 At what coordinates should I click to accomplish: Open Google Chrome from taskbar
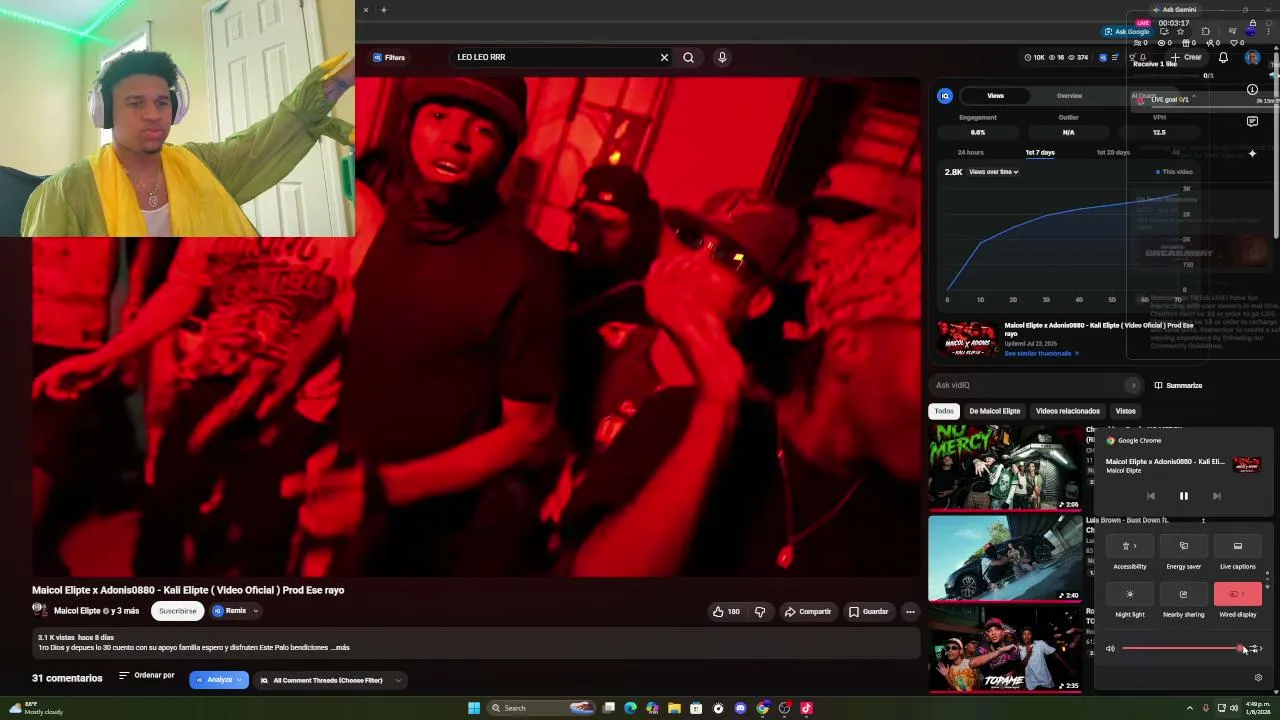(762, 708)
